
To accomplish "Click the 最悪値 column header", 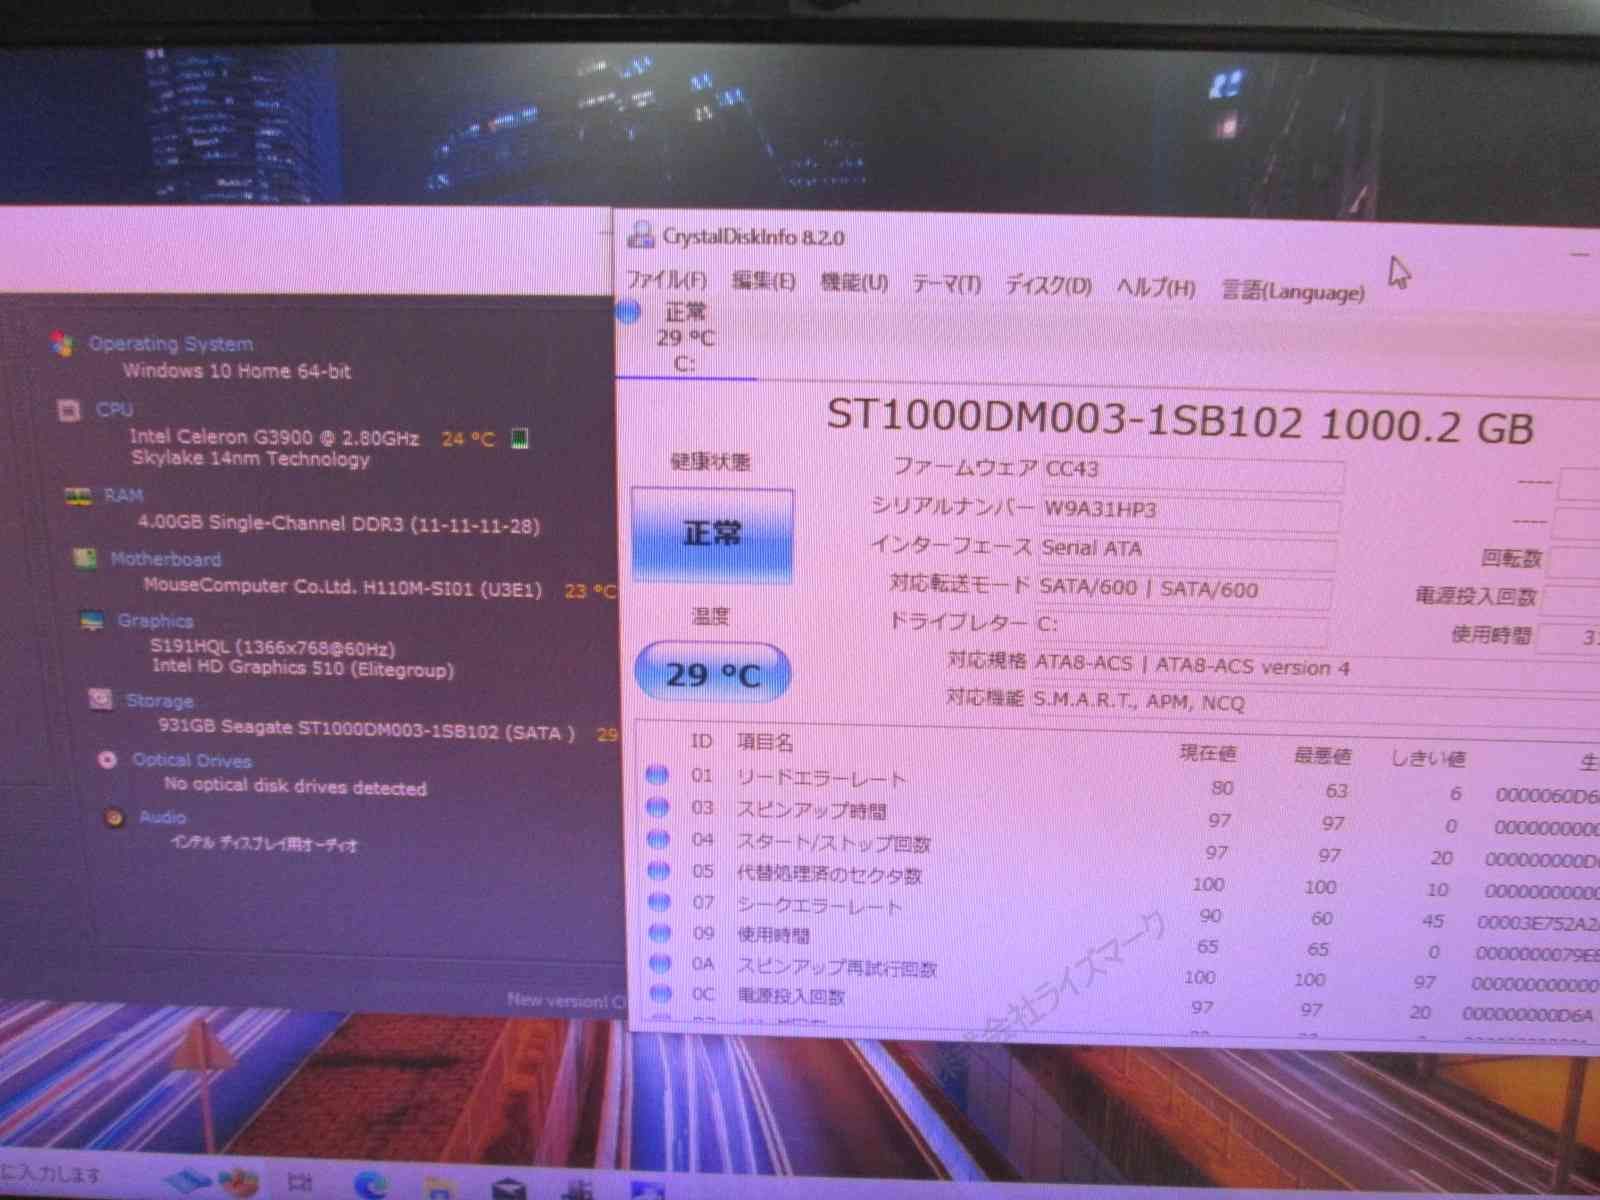I will click(1322, 756).
